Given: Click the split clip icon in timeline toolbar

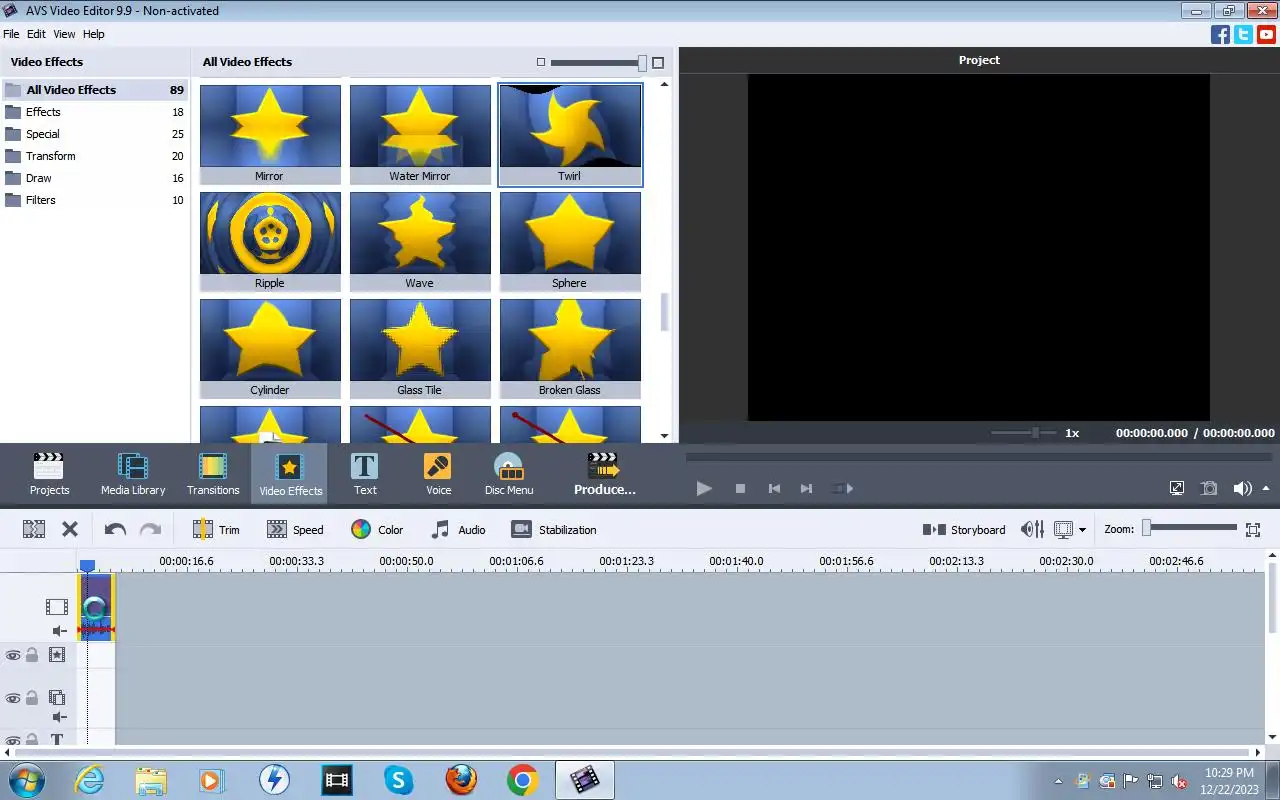Looking at the screenshot, I should point(34,530).
